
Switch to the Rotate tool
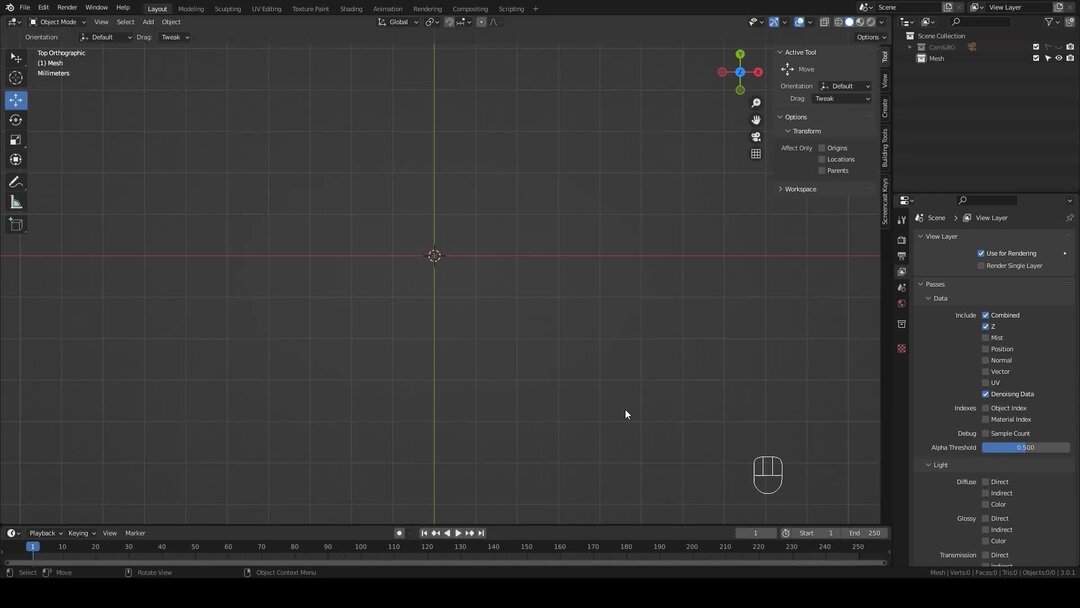15,119
